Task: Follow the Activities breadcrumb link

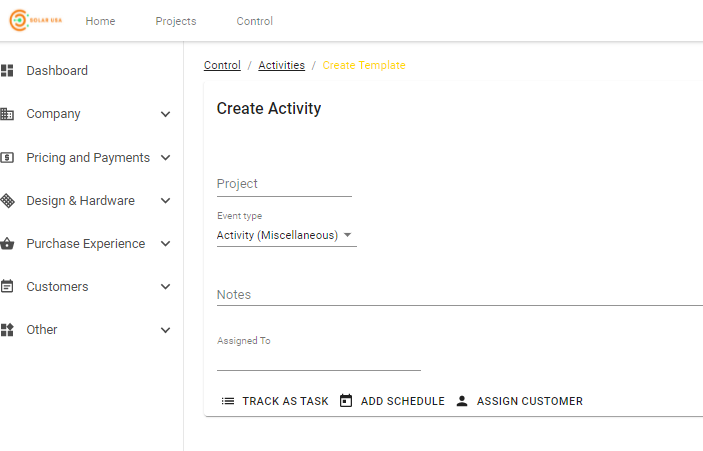Action: (282, 65)
